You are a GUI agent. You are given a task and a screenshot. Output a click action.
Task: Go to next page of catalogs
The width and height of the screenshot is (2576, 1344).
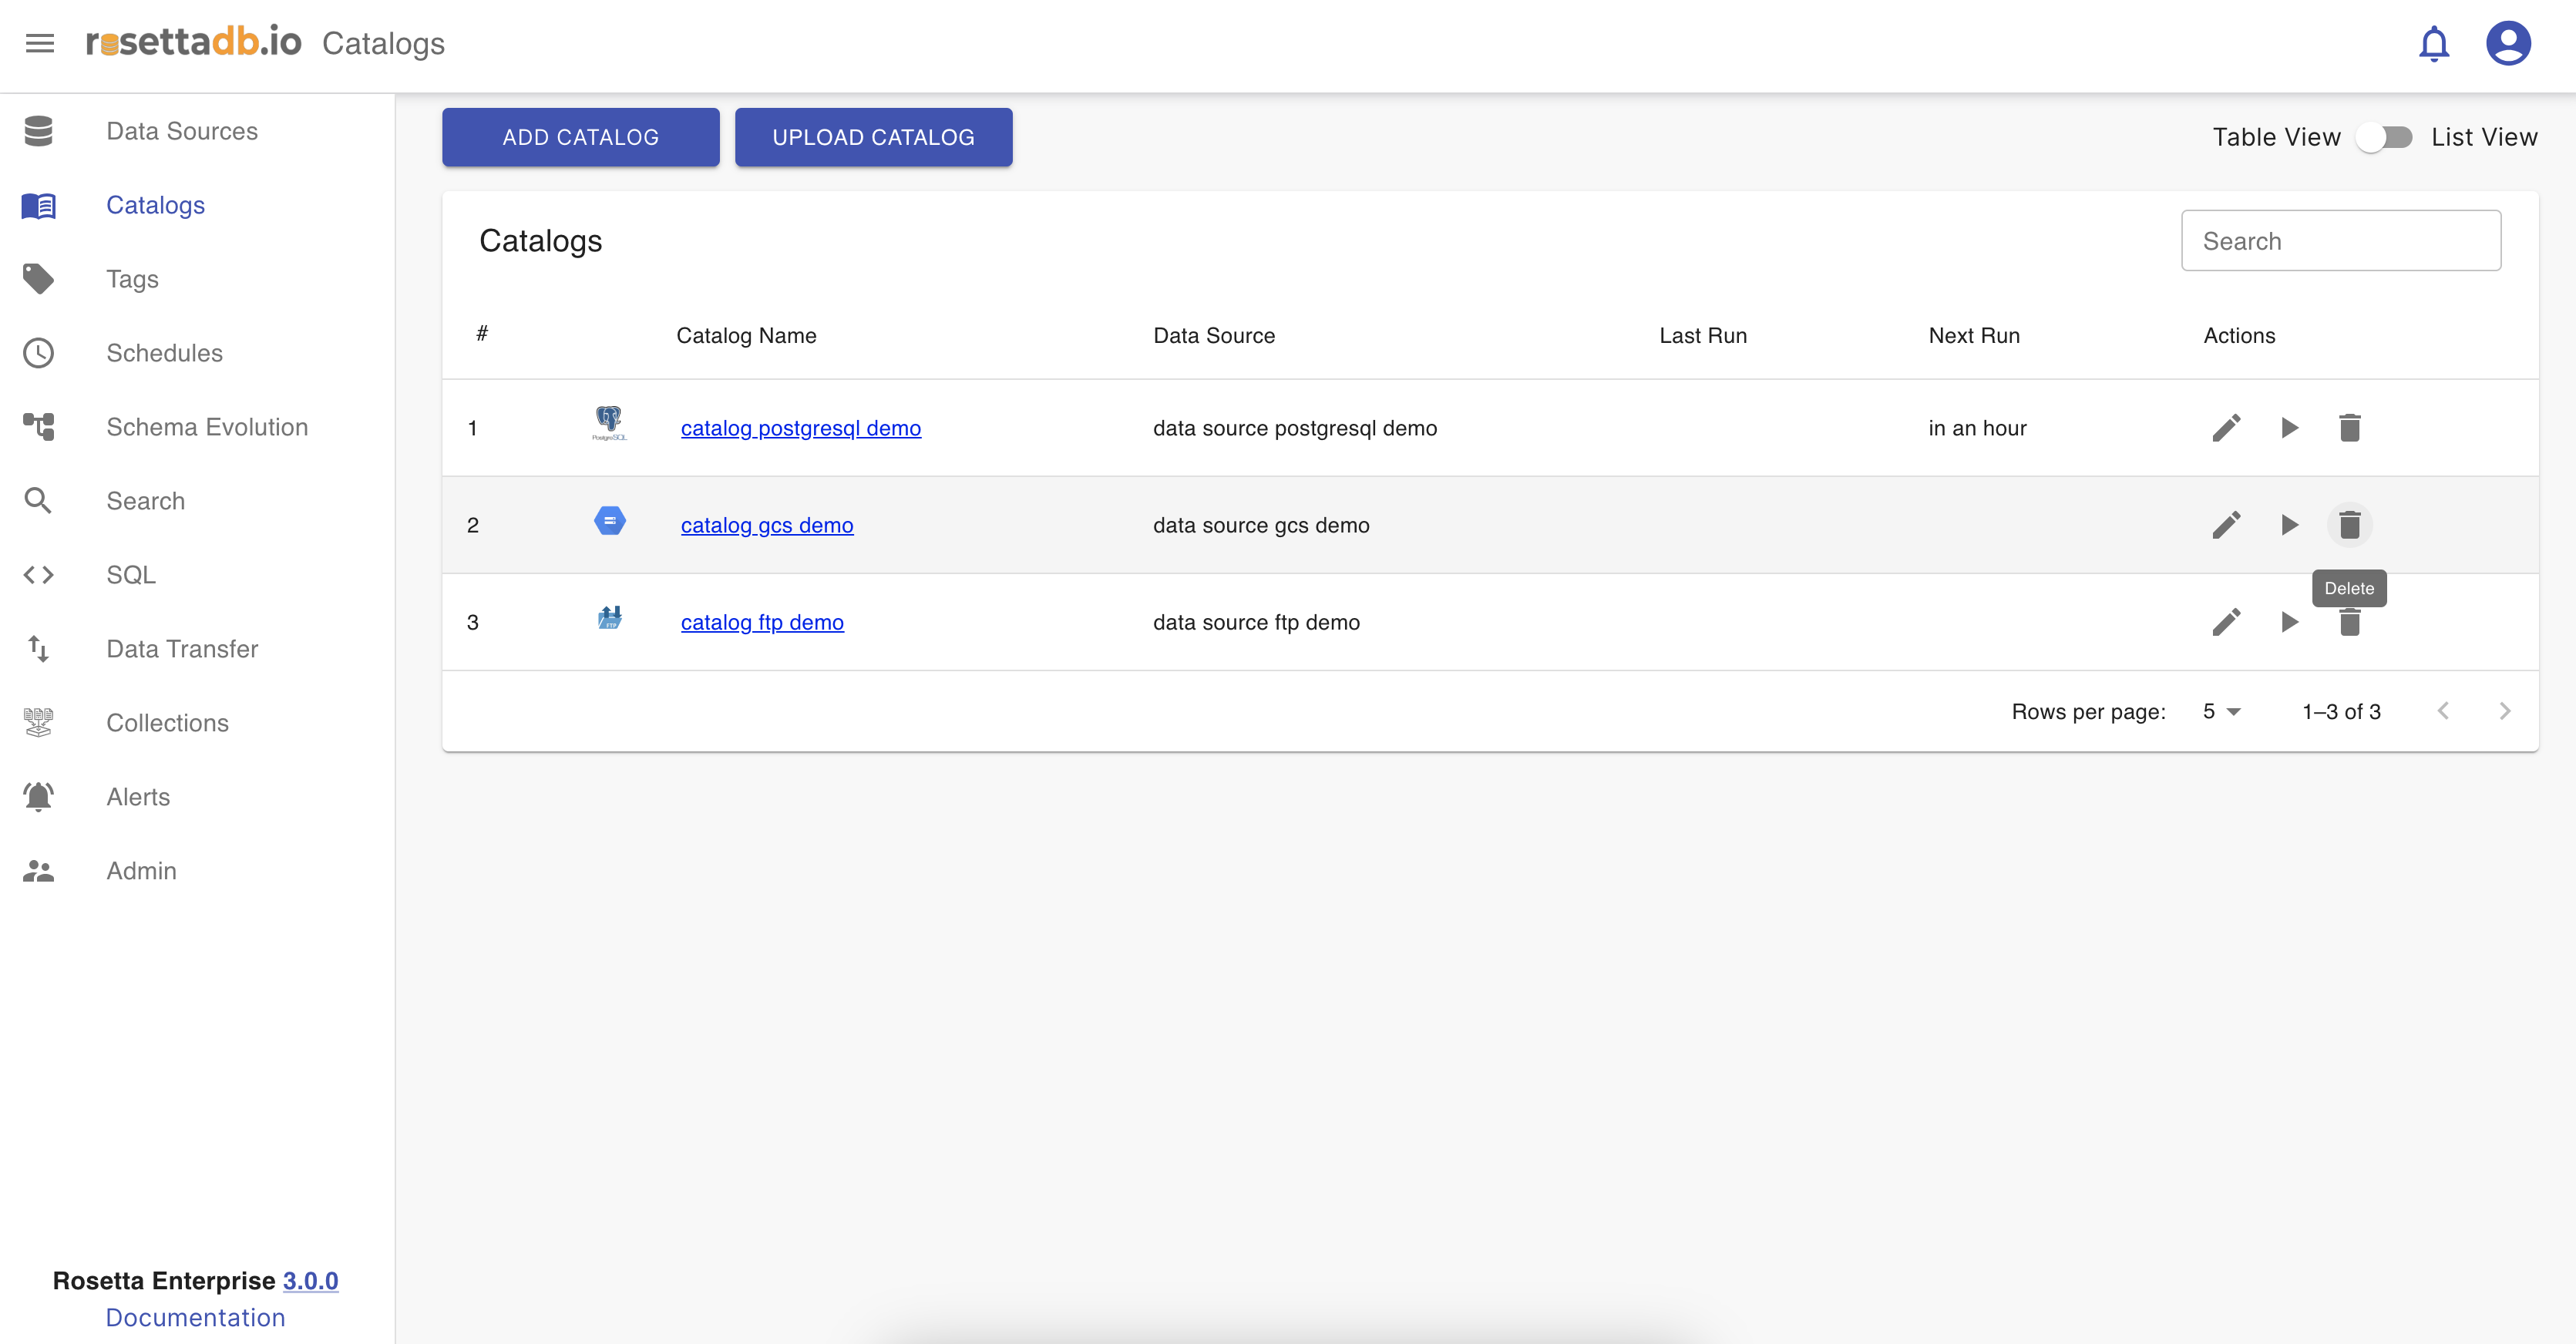2504,711
